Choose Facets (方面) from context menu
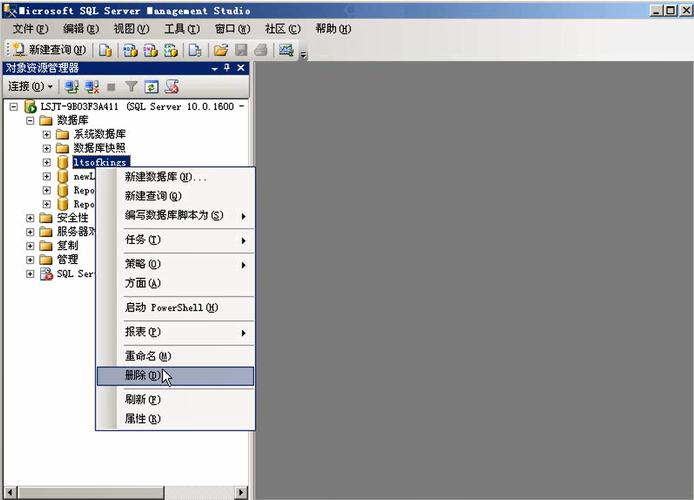 [x=176, y=283]
